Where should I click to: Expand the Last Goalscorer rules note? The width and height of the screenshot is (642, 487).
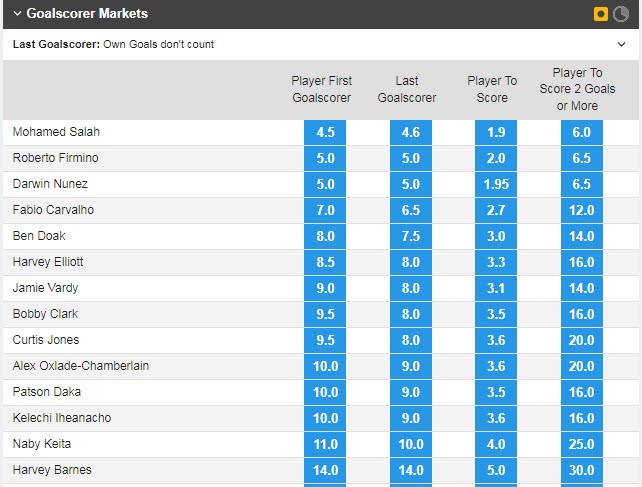click(x=622, y=44)
